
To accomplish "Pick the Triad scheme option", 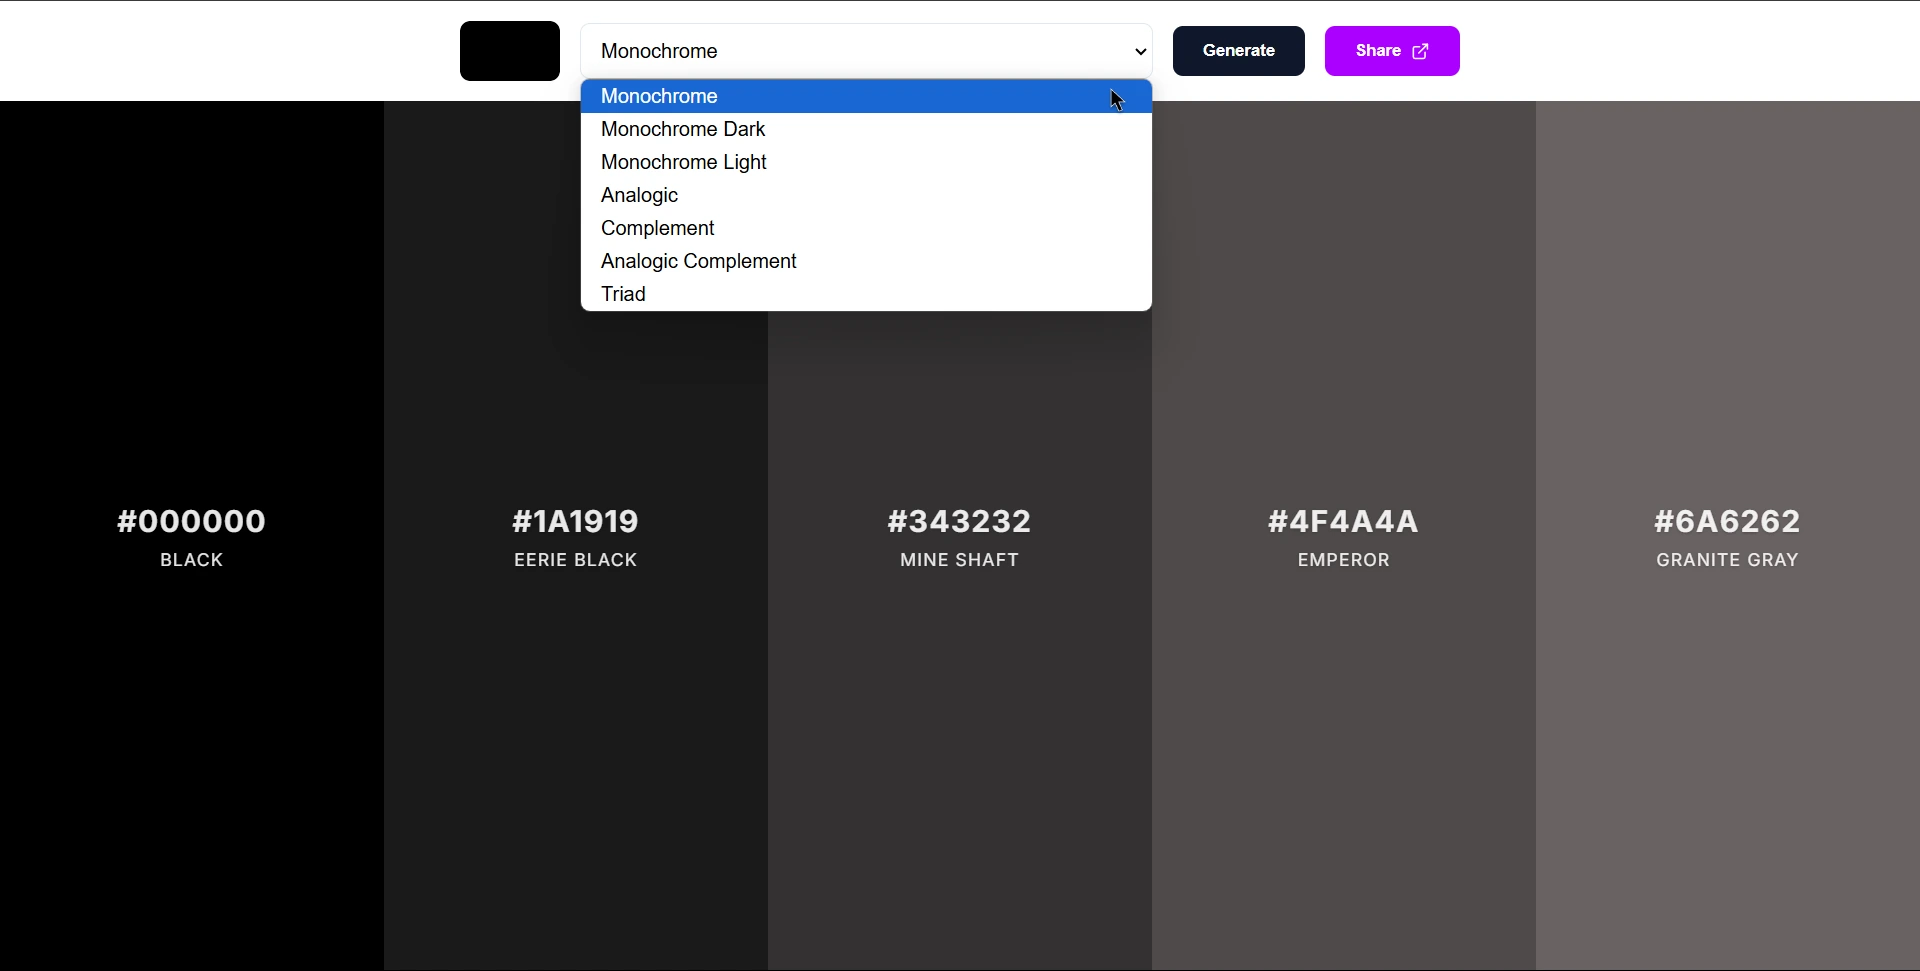I will pyautogui.click(x=622, y=293).
